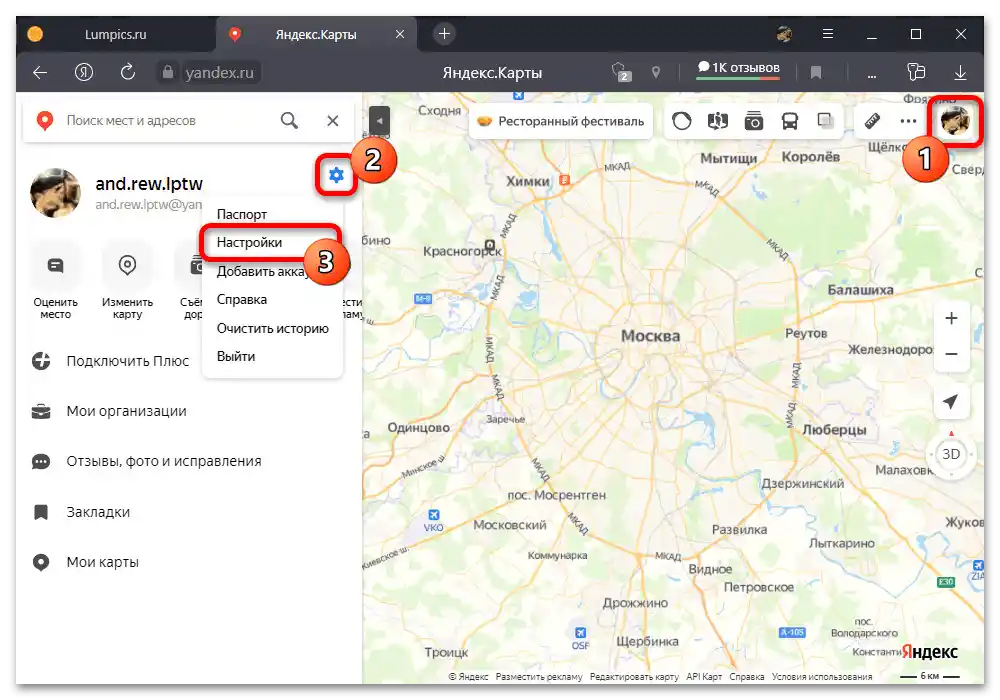The width and height of the screenshot is (1000, 700).
Task: Click the and.rew.lptw username
Action: (149, 184)
